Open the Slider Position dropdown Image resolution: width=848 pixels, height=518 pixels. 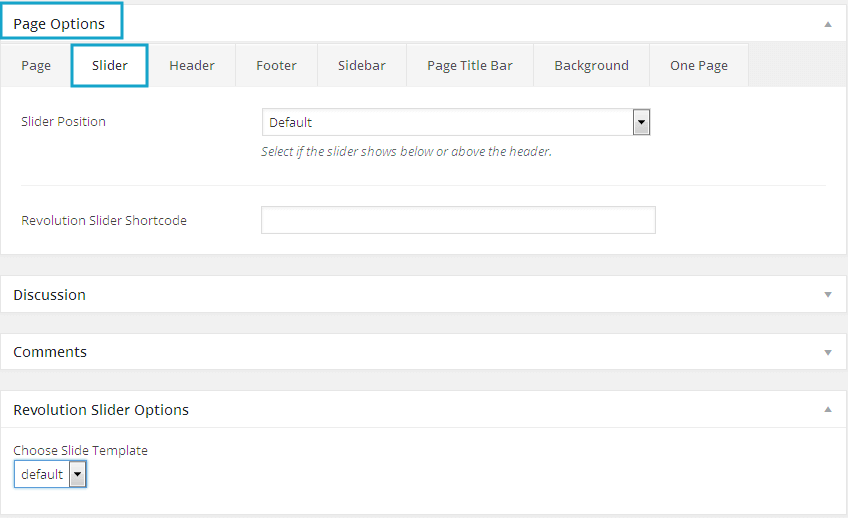[456, 122]
